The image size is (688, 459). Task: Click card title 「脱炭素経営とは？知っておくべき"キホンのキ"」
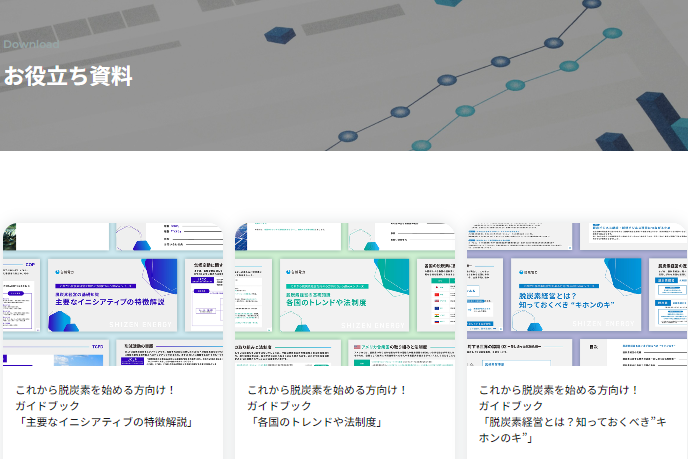click(573, 414)
